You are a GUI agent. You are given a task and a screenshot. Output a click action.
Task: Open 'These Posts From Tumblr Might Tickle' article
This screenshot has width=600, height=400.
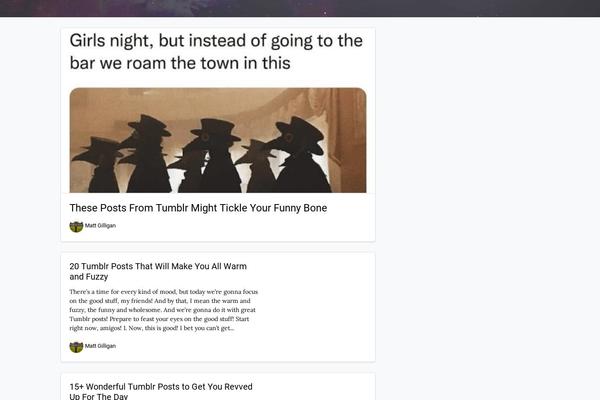[198, 208]
